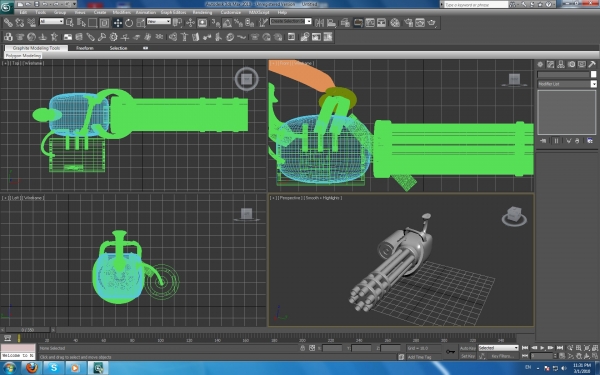The height and width of the screenshot is (375, 600).
Task: Click the time slider at 0/350
Action: [28, 329]
